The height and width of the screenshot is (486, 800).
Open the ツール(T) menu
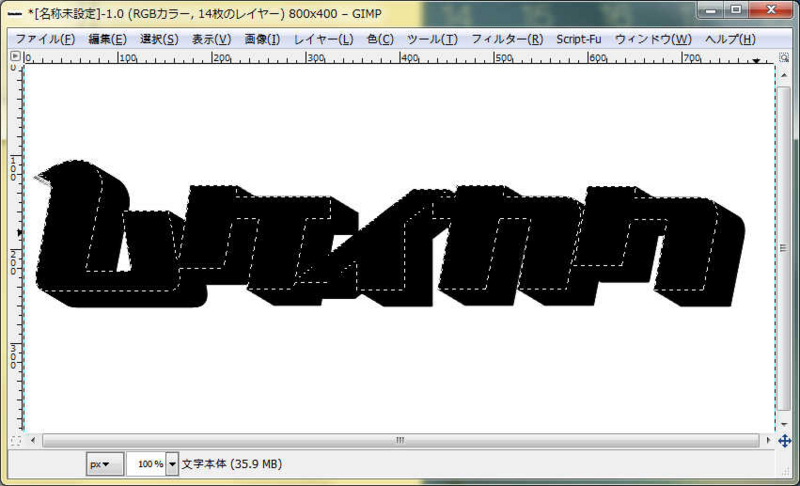432,39
